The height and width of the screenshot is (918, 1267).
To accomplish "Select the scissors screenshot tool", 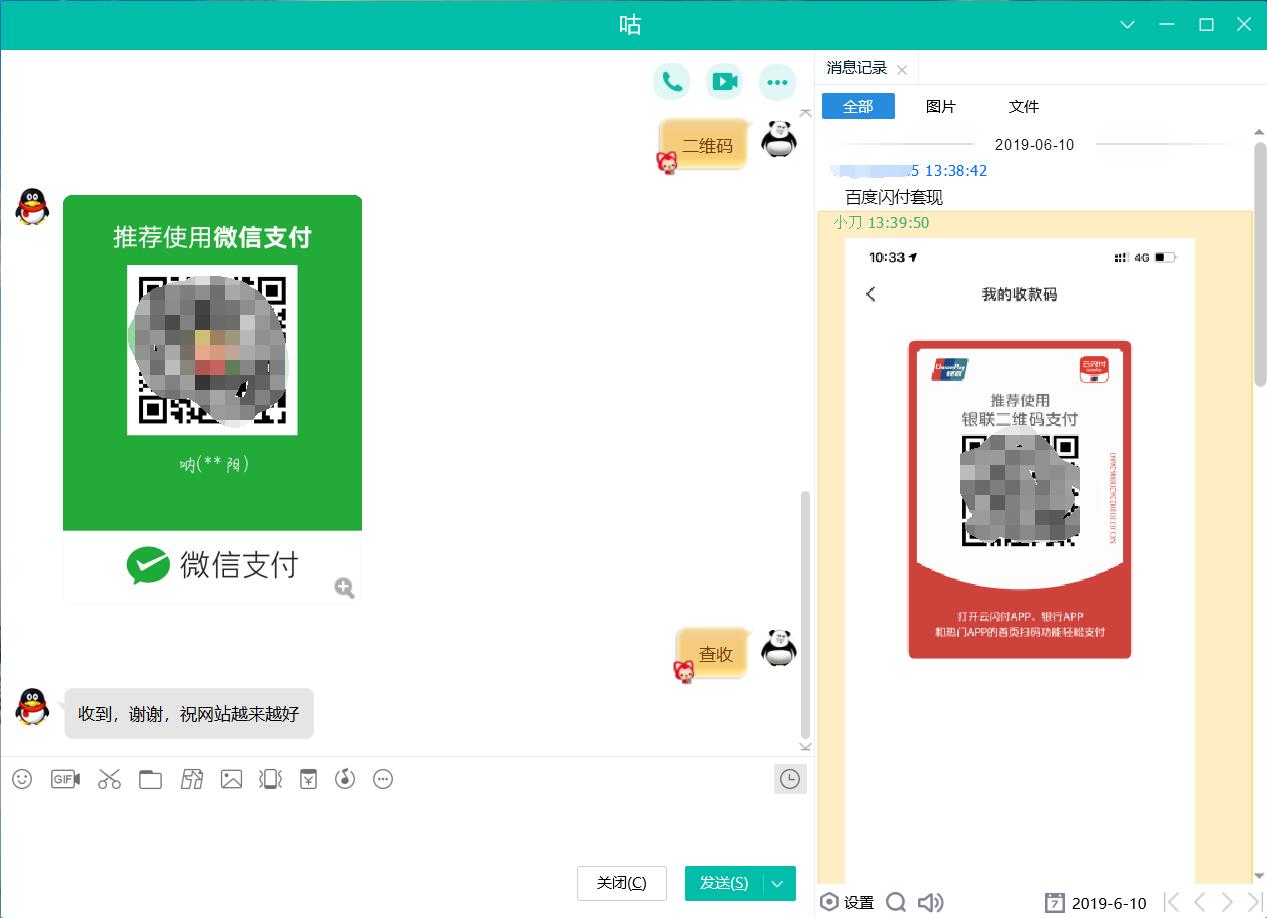I will point(109,779).
